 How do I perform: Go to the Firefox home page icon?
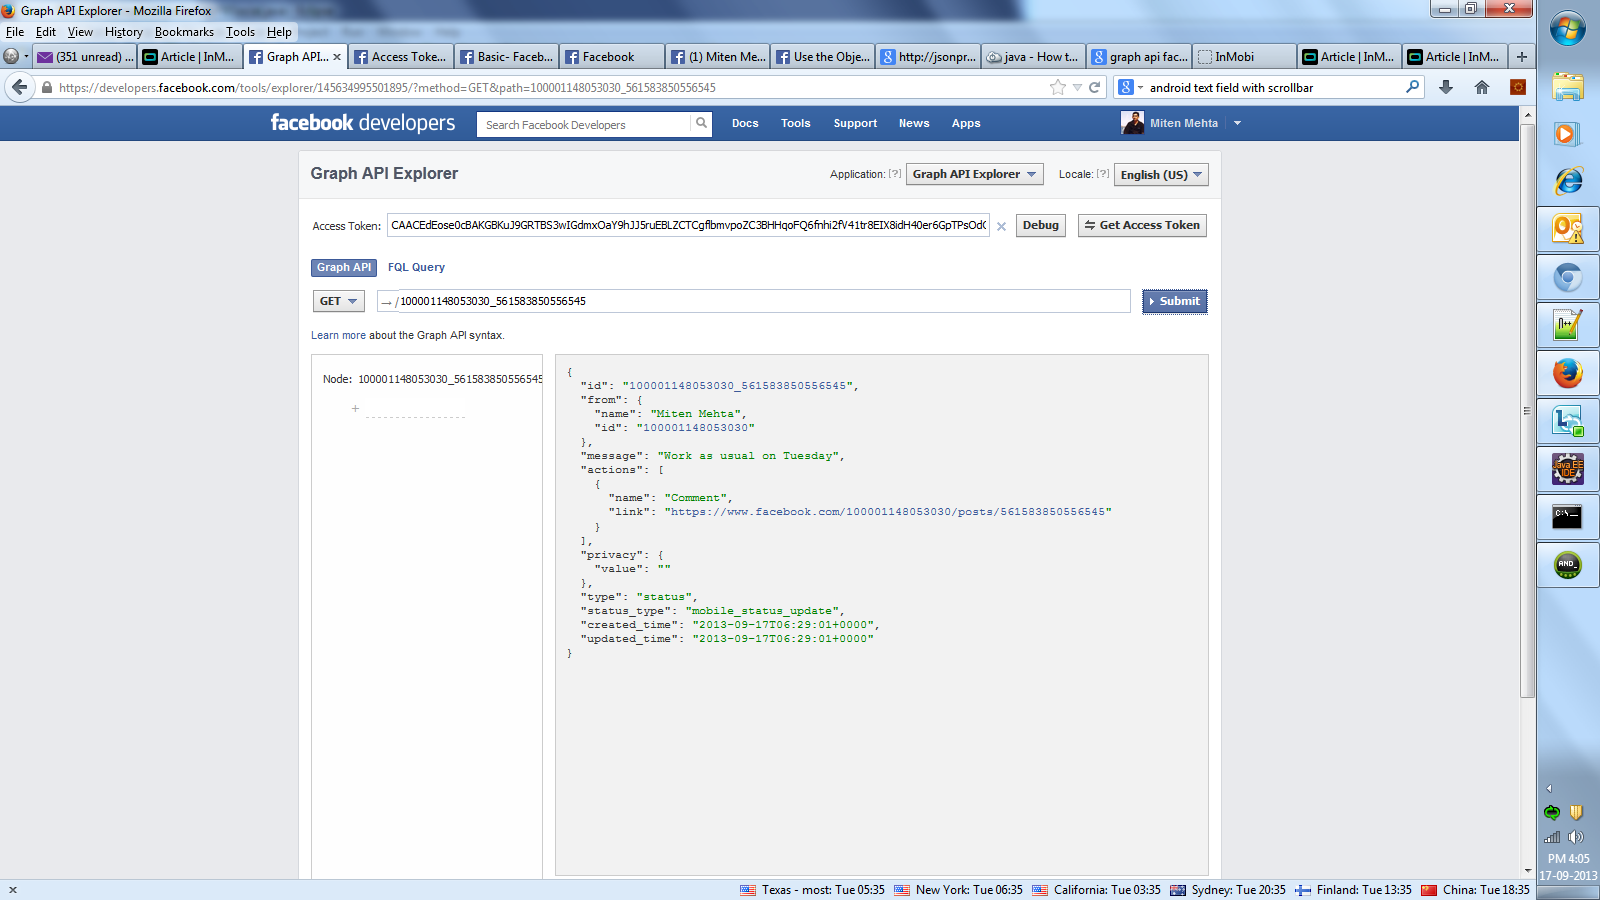tap(1482, 88)
